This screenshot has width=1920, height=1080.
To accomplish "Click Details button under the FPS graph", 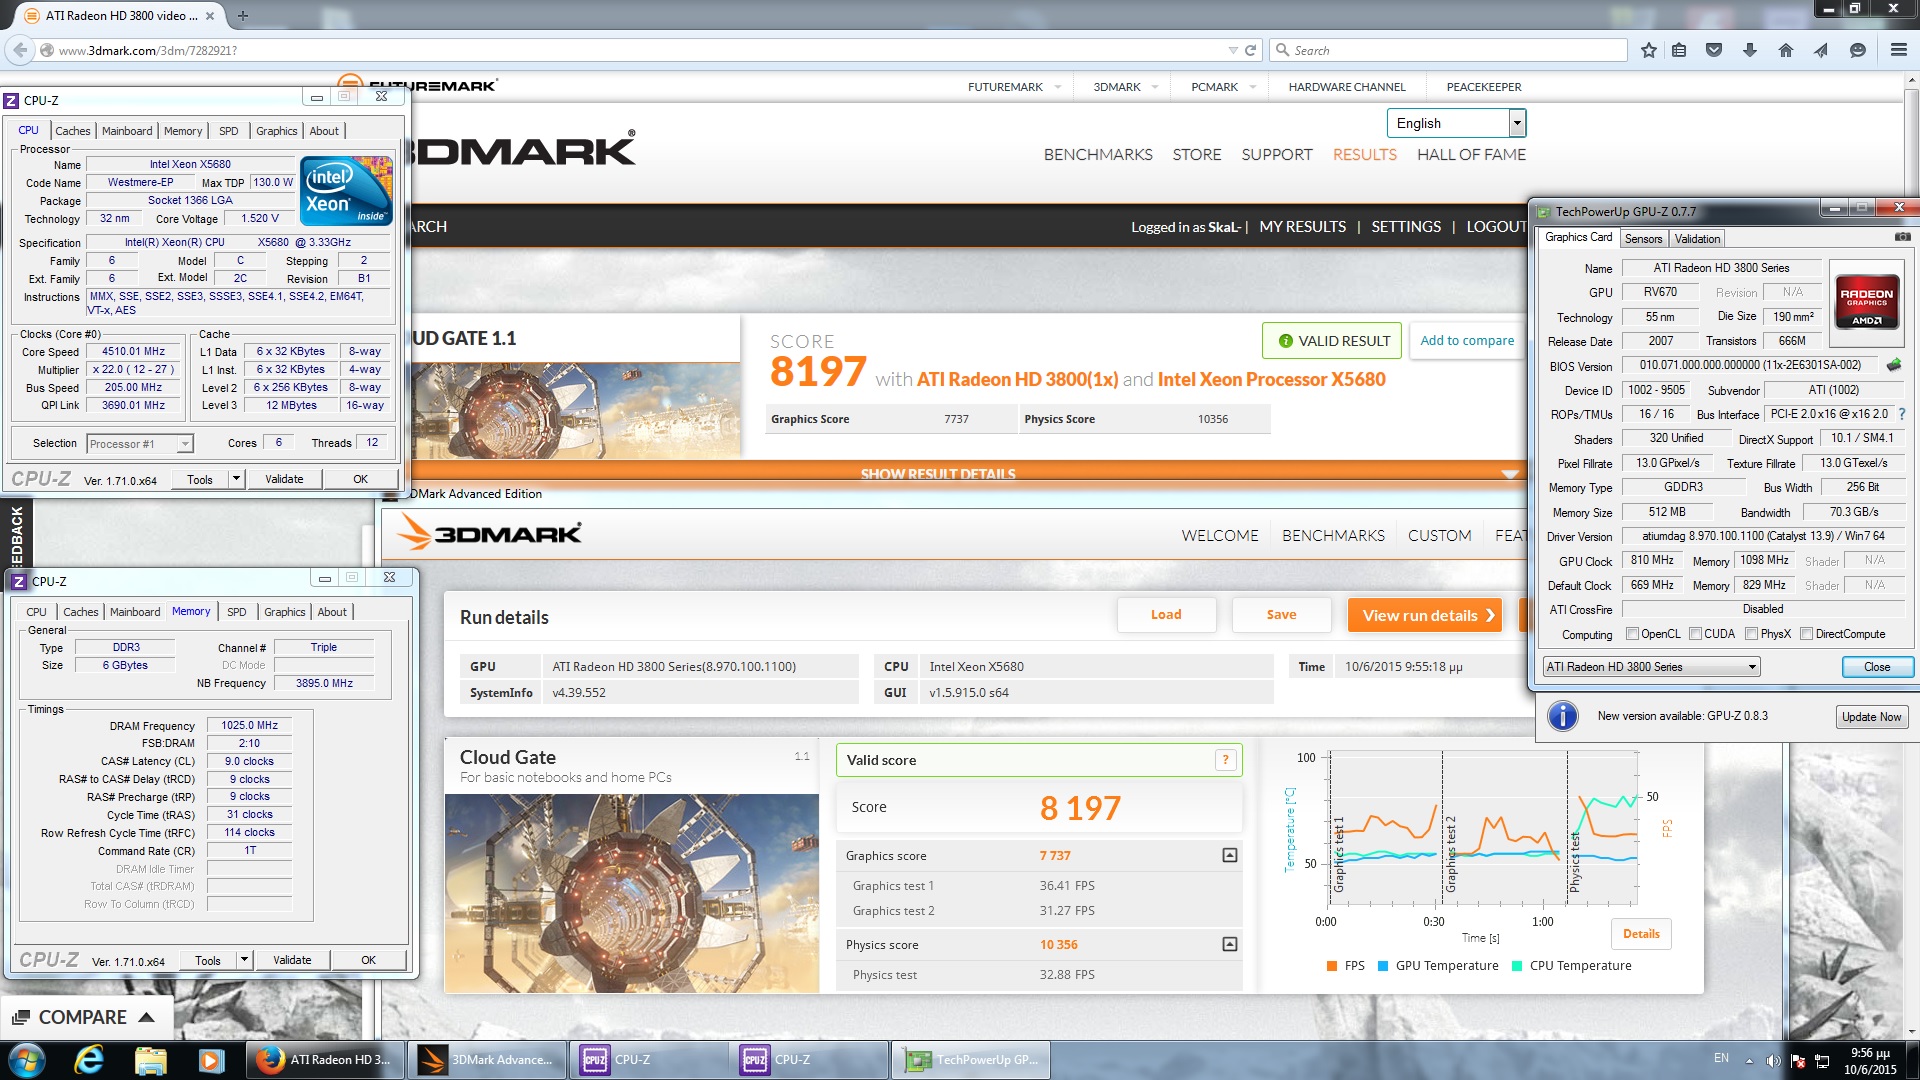I will point(1641,934).
